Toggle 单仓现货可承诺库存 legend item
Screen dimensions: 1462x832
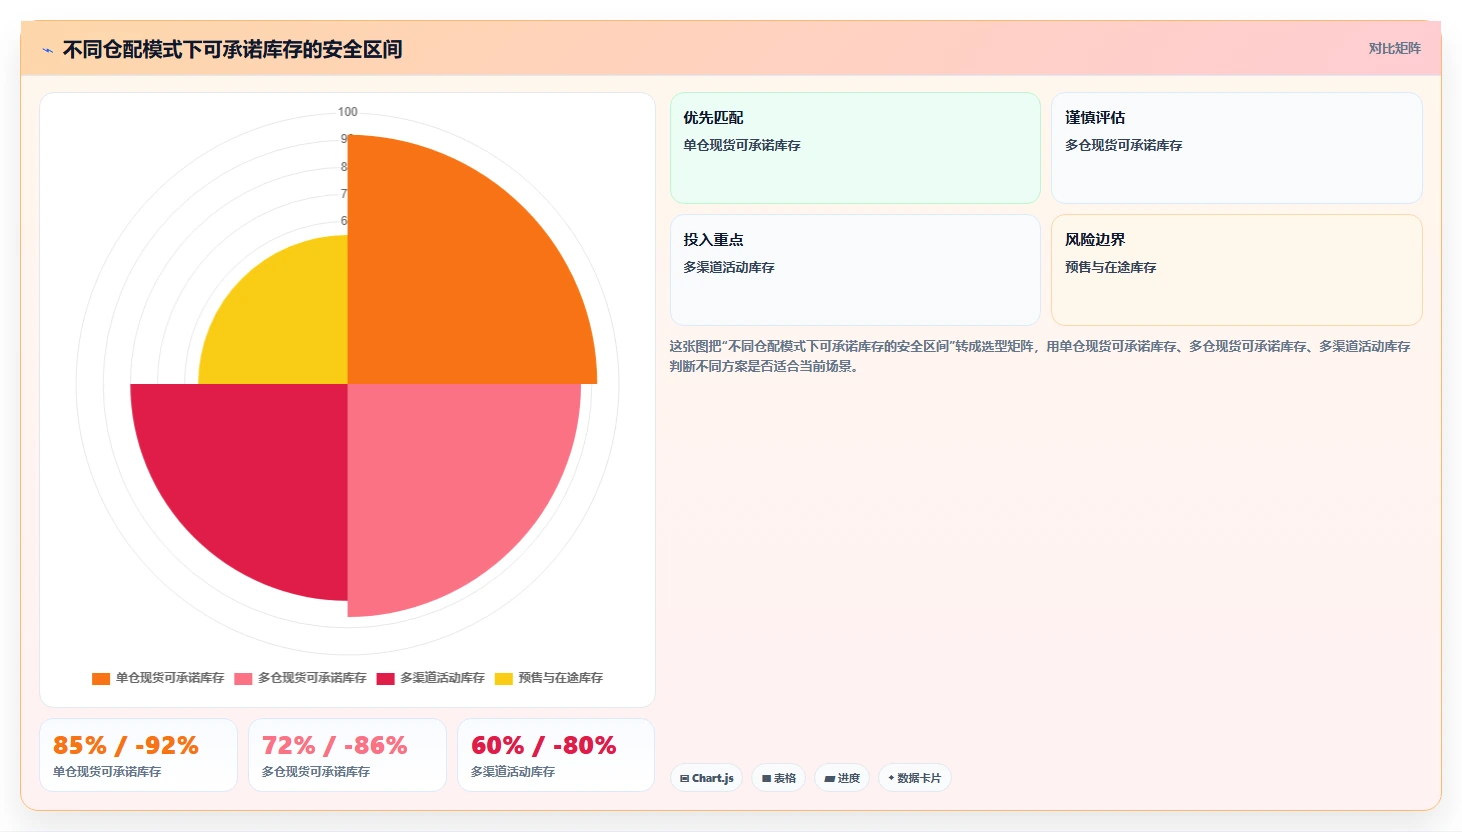coord(158,678)
